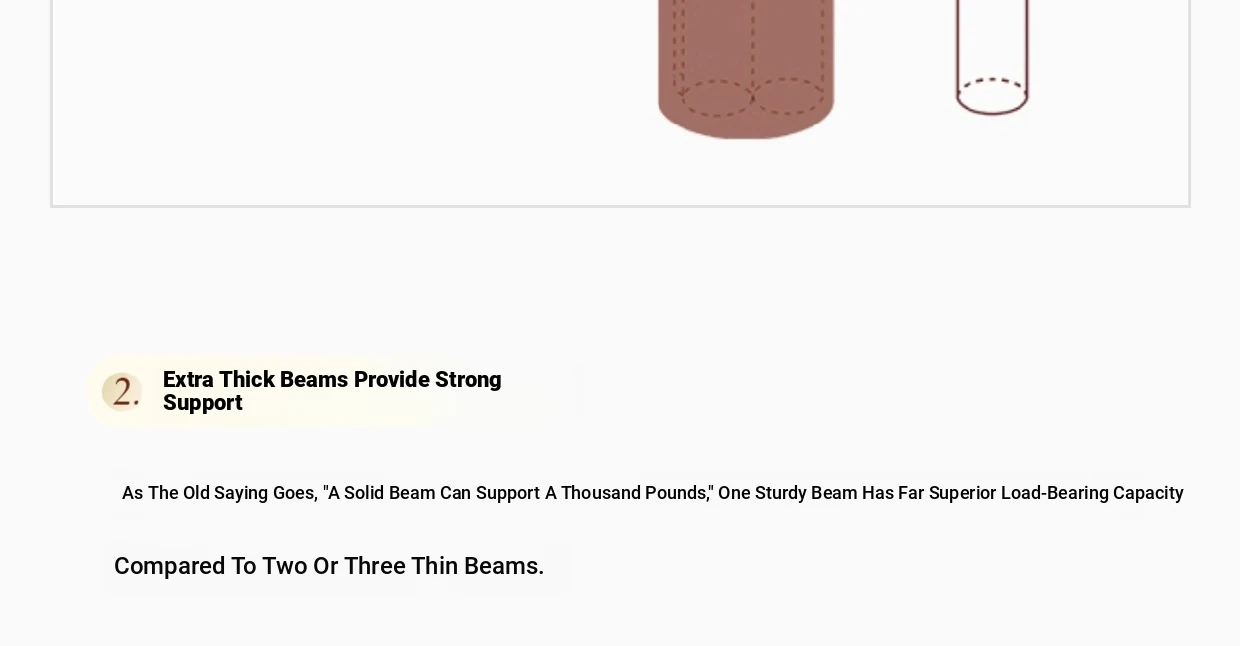The height and width of the screenshot is (646, 1240).
Task: Click the left dashed ellipse inside thick beam
Action: tap(716, 98)
